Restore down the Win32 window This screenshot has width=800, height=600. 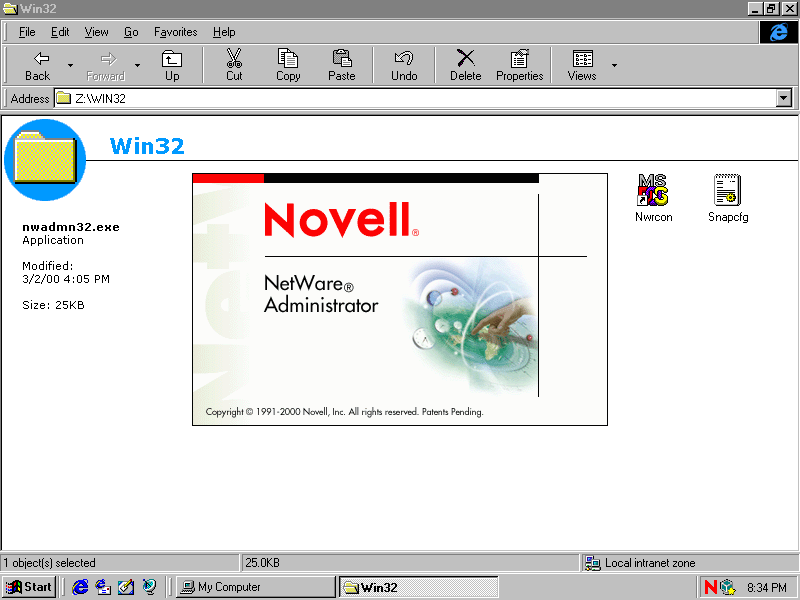pos(770,9)
